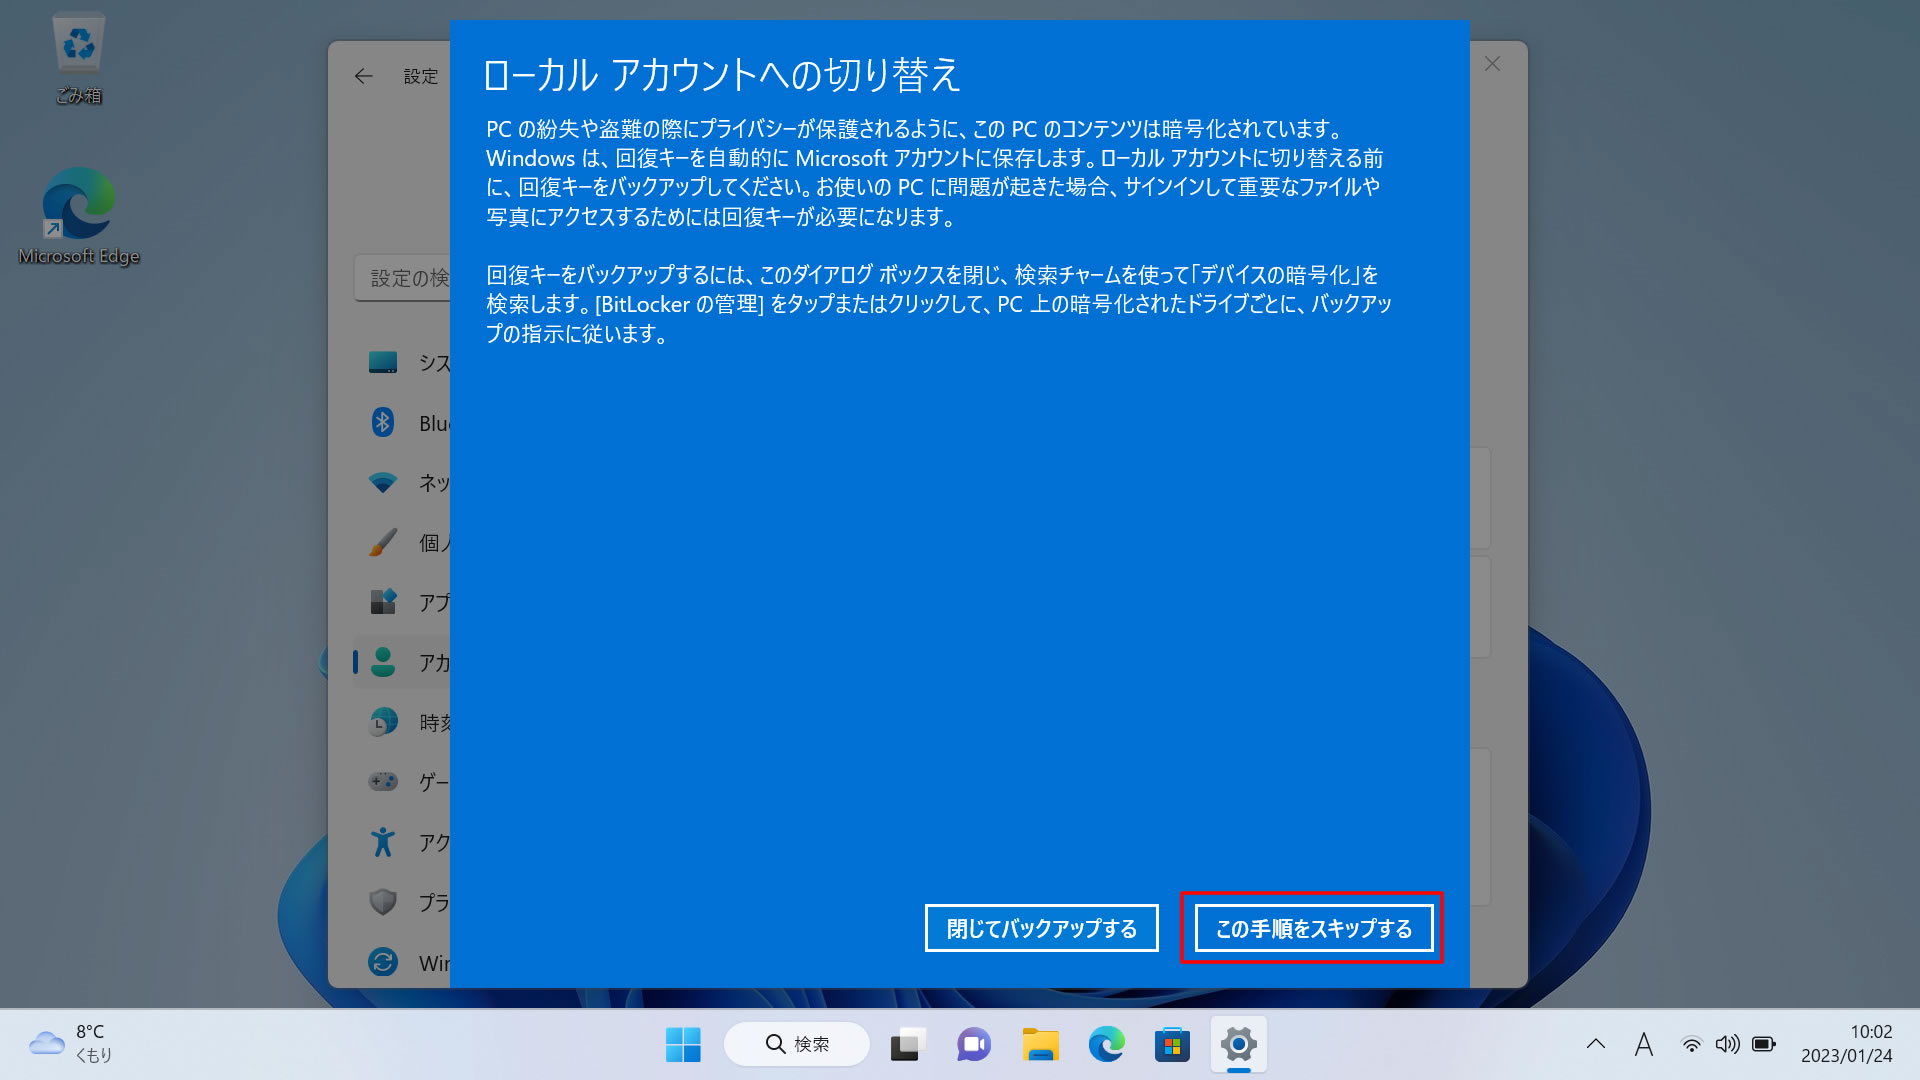Viewport: 1920px width, 1080px height.
Task: Open the battery tray icon
Action: coord(1764,1044)
